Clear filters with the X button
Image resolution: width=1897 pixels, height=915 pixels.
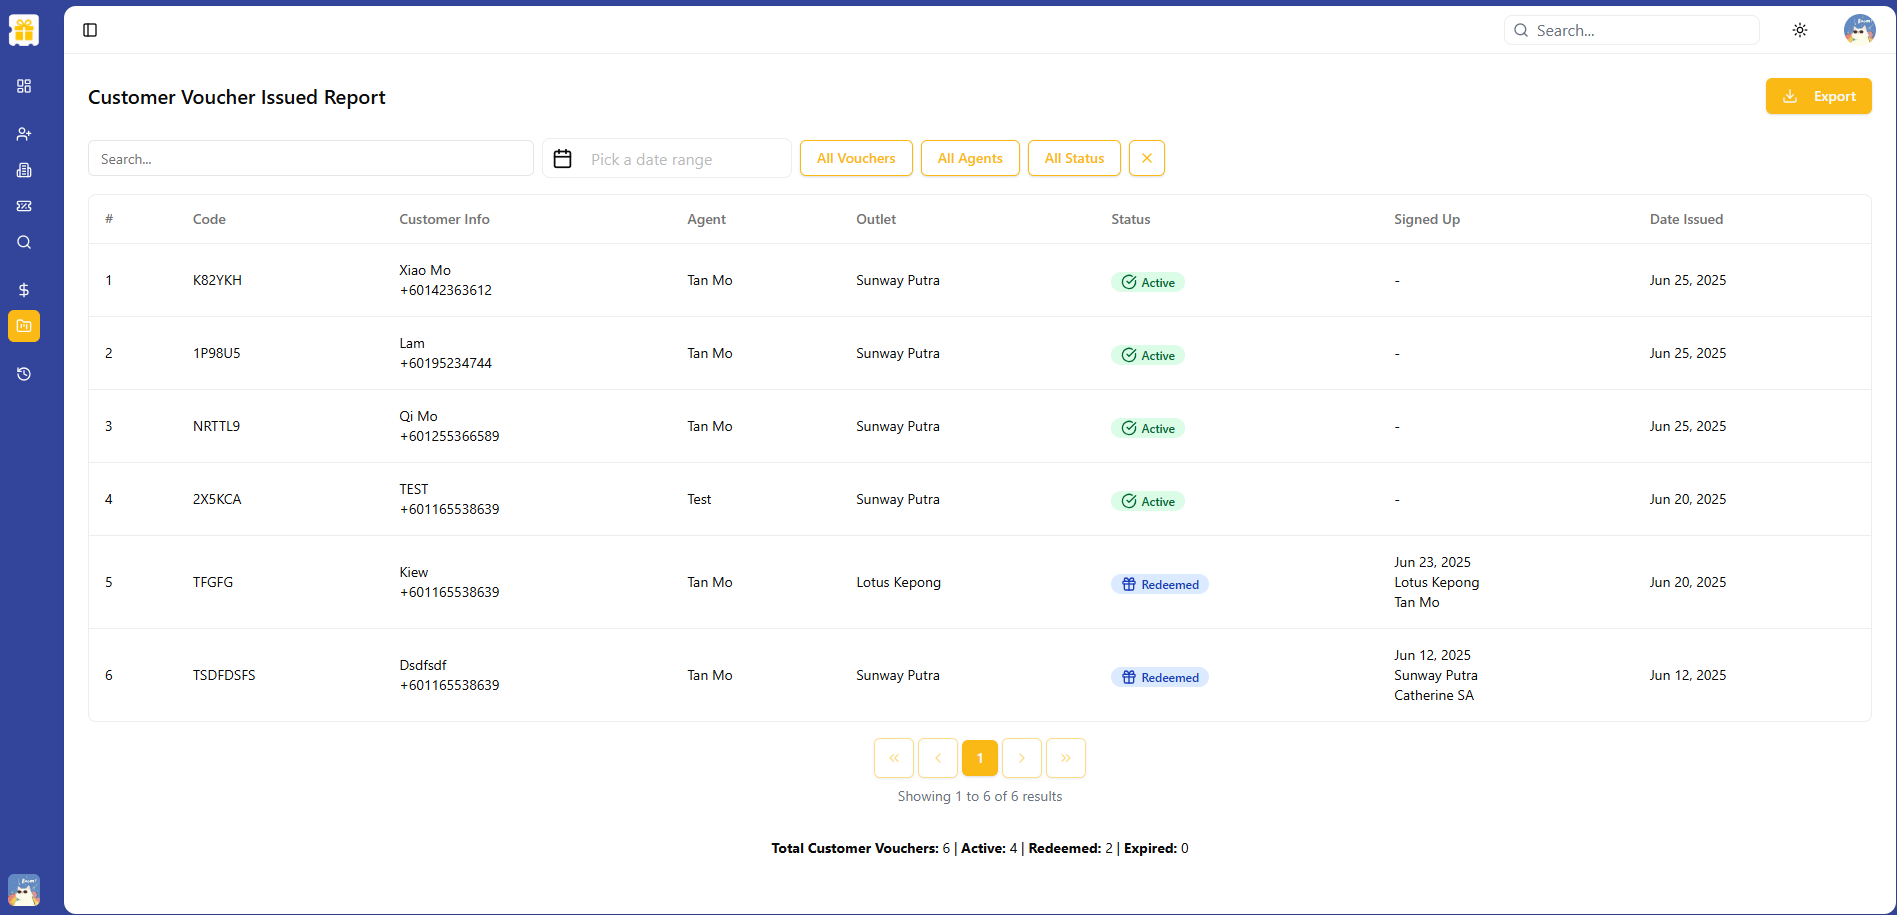coord(1146,158)
